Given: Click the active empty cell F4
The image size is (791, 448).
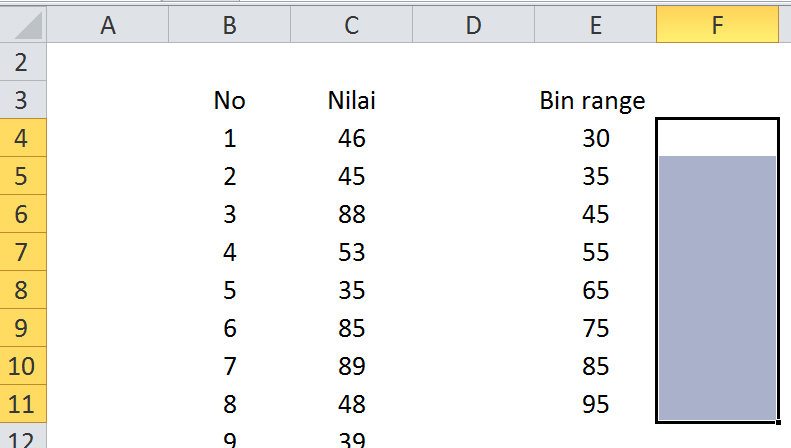Looking at the screenshot, I should (x=717, y=138).
